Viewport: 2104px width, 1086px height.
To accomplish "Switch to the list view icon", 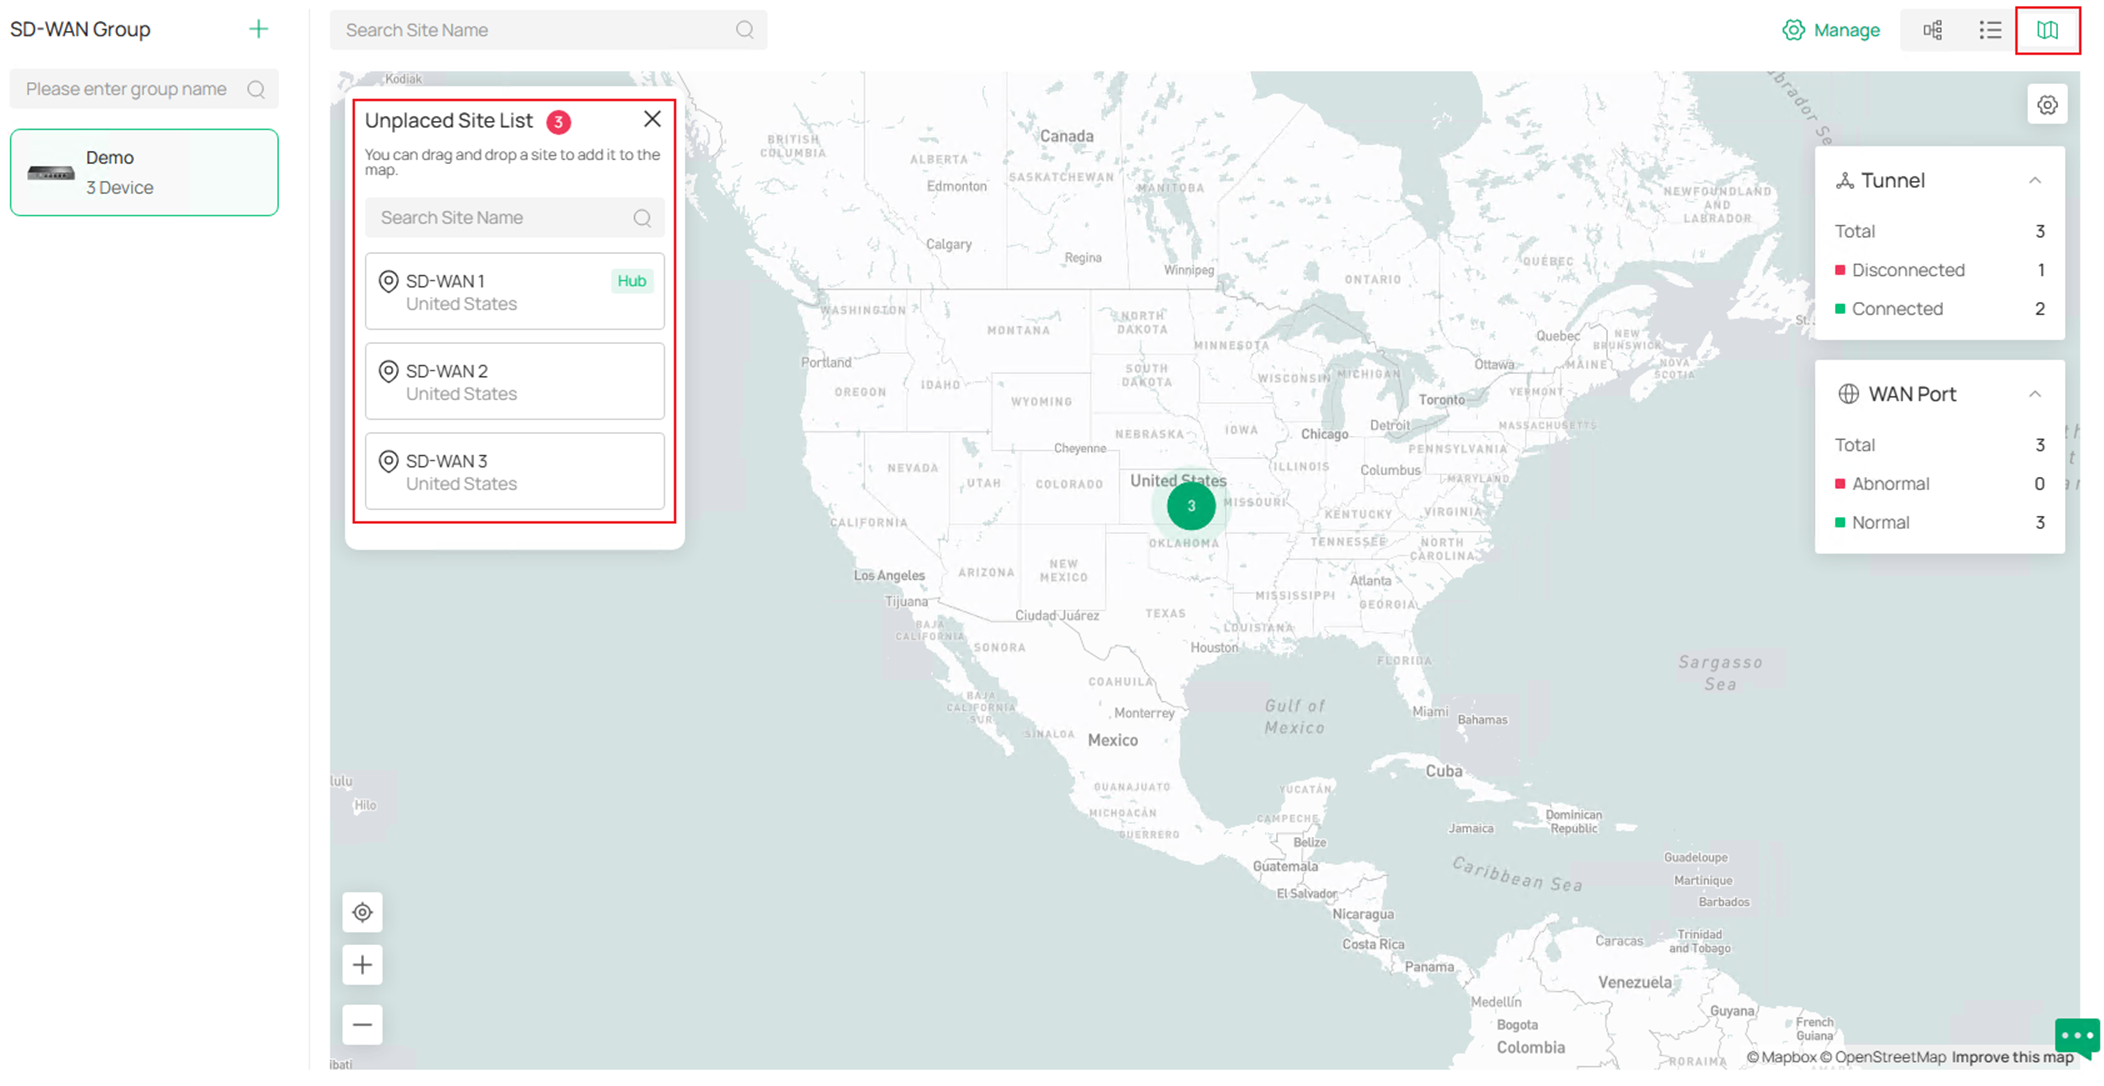I will click(1989, 30).
